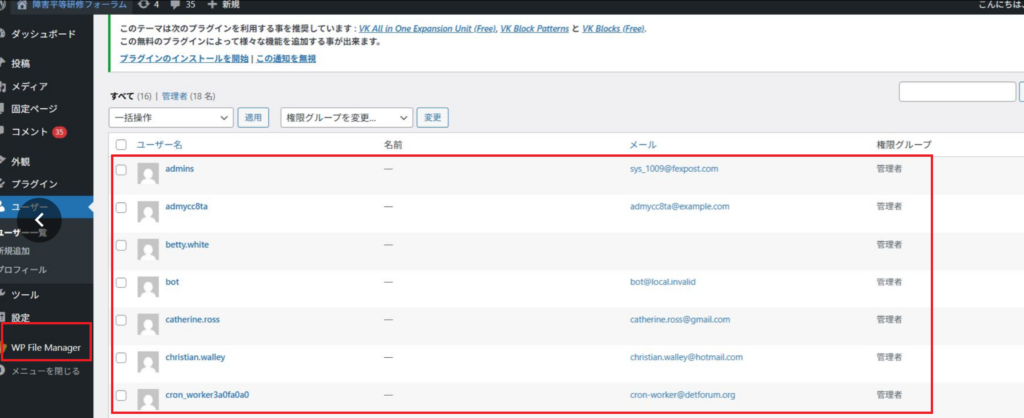Open コメント menu with 35 badge
Image resolution: width=1024 pixels, height=418 pixels.
[x=39, y=132]
